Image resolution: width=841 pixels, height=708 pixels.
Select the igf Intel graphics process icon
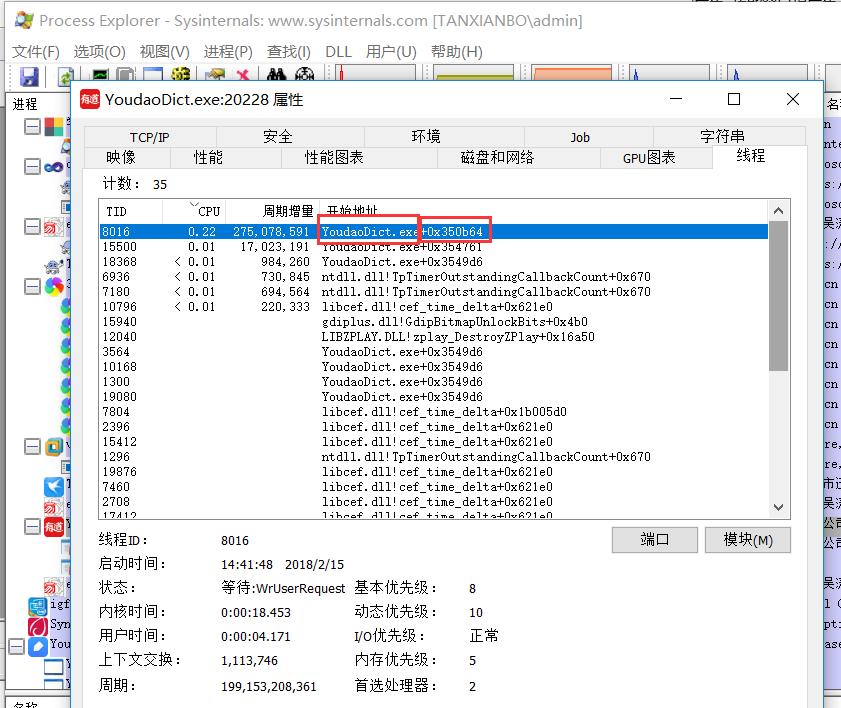pos(38,607)
